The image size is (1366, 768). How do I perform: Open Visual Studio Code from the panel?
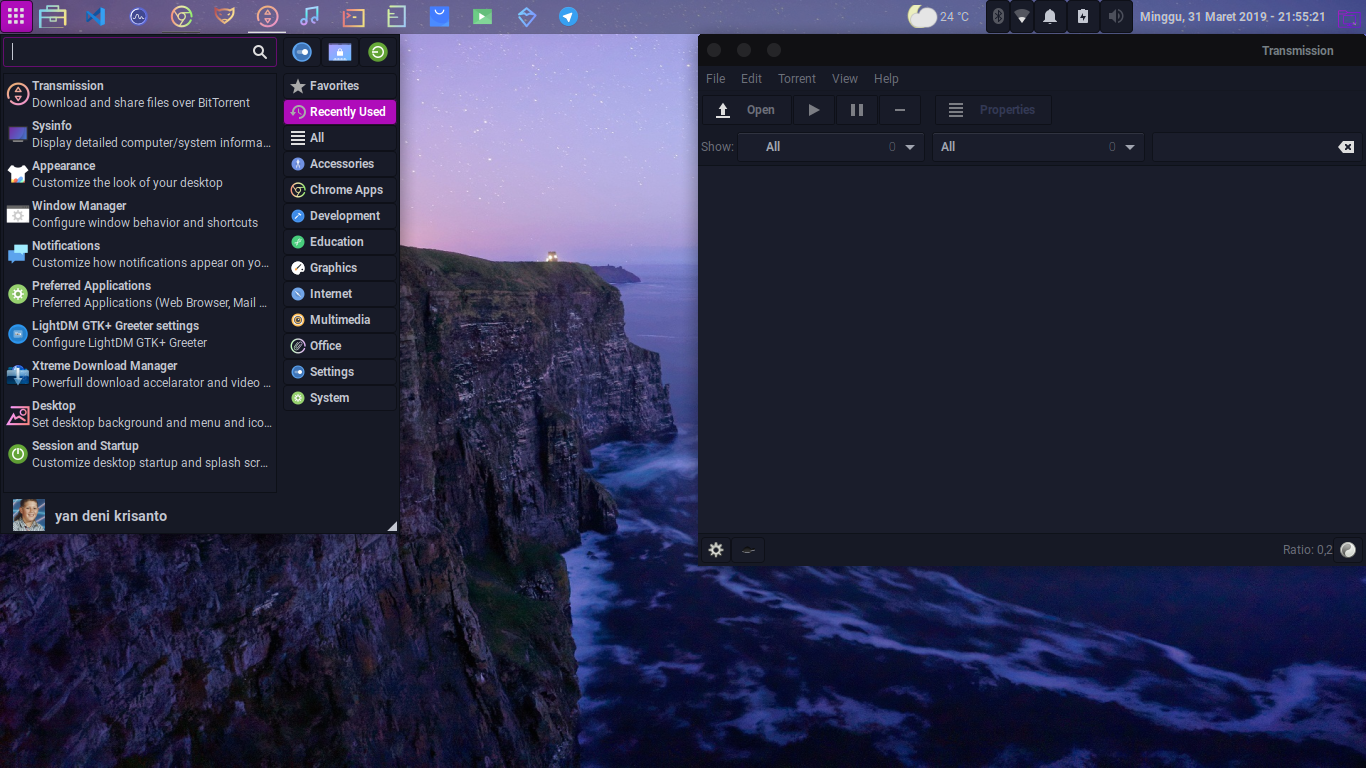pyautogui.click(x=95, y=16)
